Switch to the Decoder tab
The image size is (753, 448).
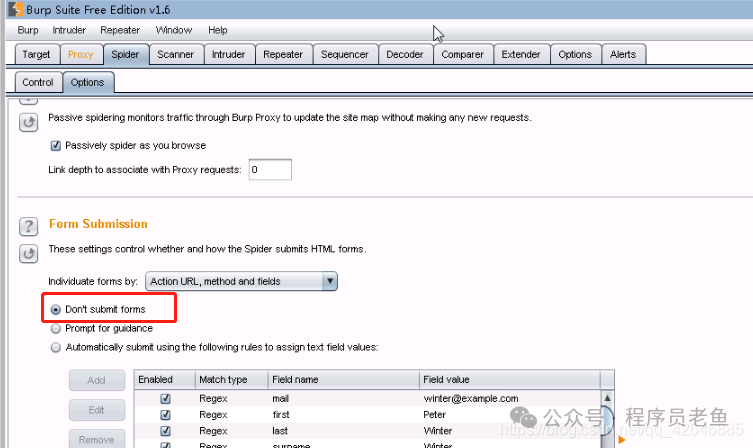click(x=405, y=54)
